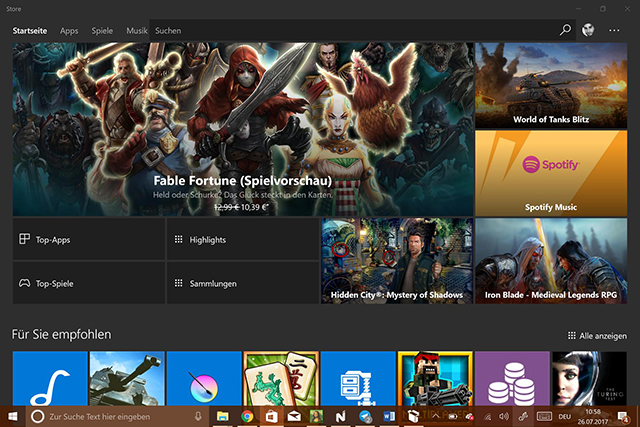Viewport: 640px width, 427px height.
Task: Click the Store icon in the taskbar
Action: pos(271,416)
